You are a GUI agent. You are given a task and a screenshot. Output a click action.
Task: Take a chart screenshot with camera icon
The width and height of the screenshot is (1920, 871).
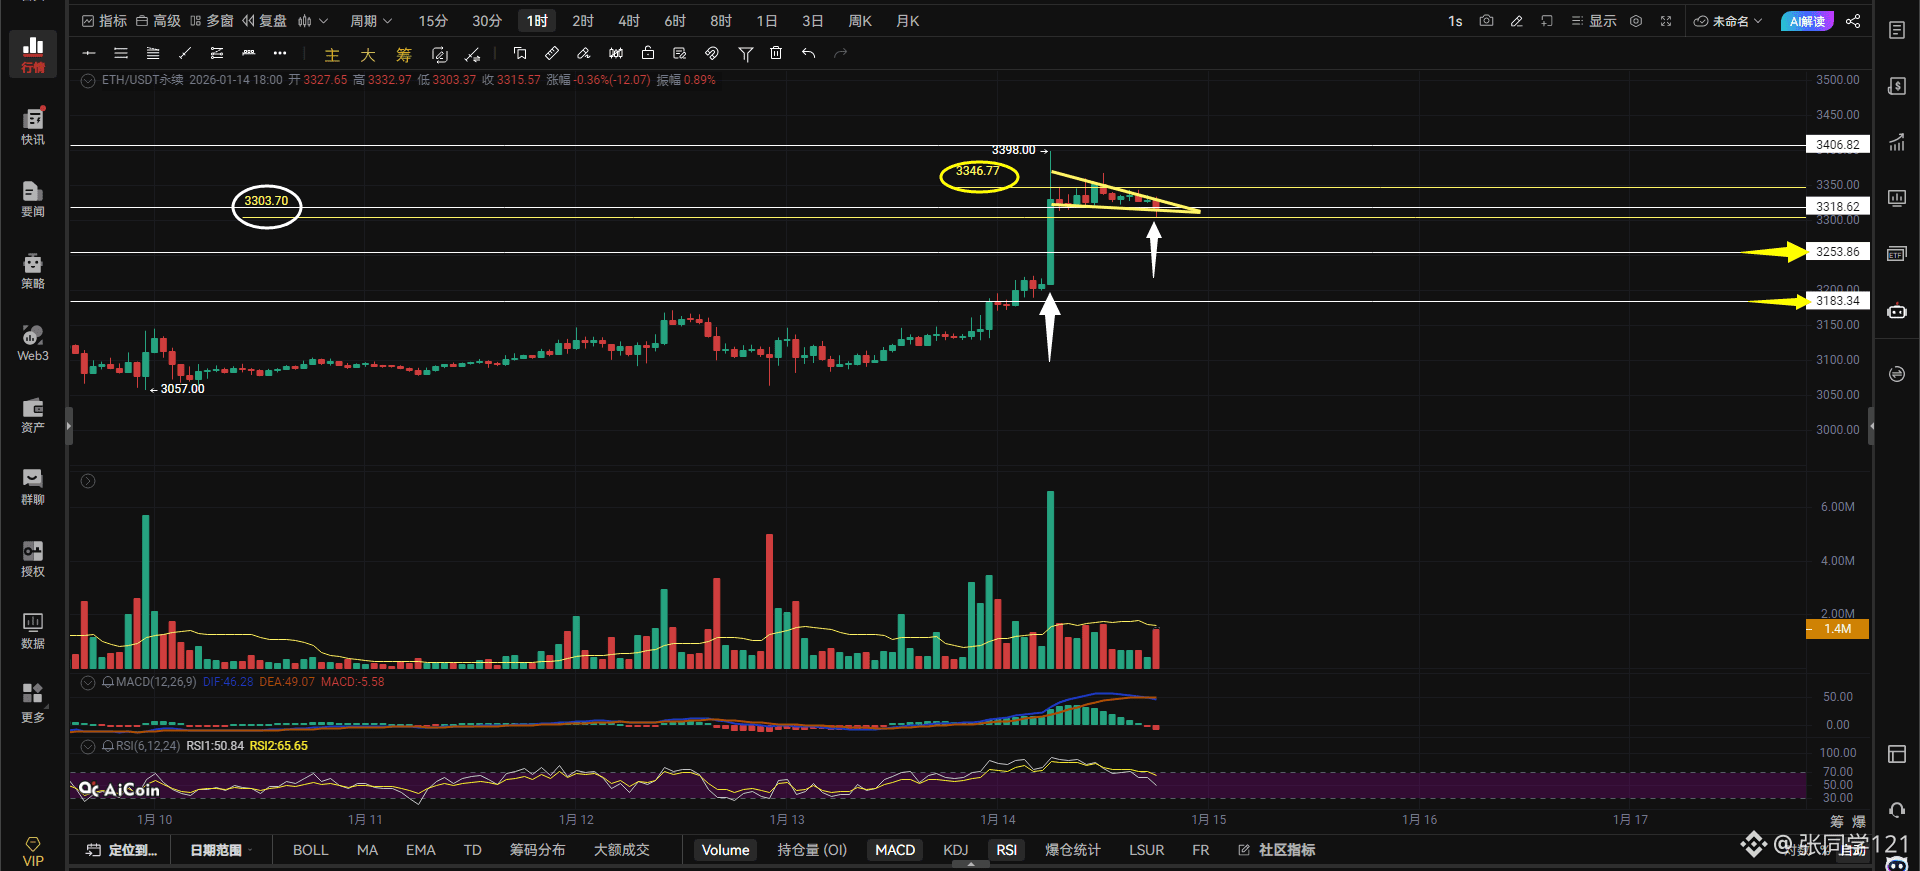1487,21
